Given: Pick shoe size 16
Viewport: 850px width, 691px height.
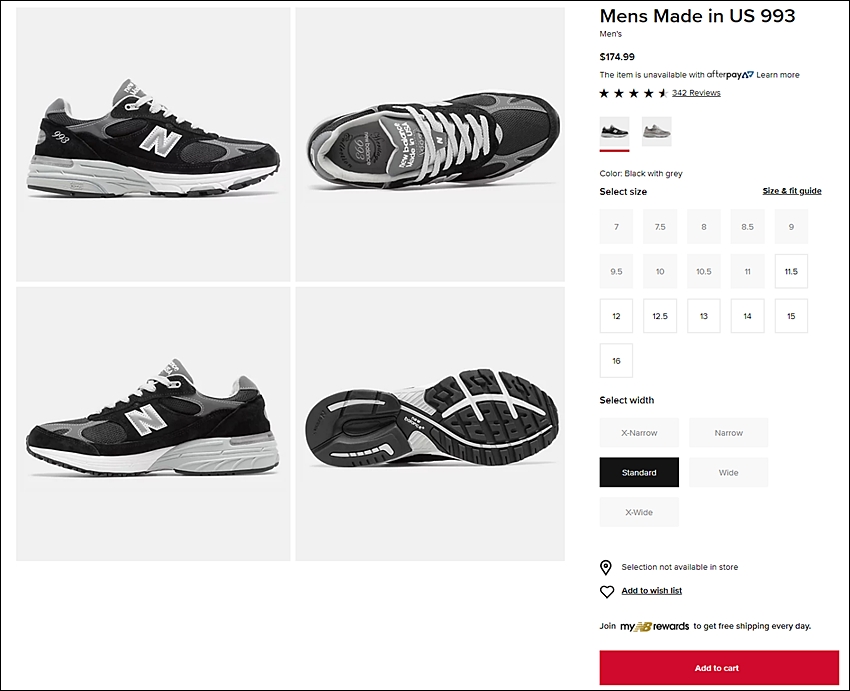Looking at the screenshot, I should (x=616, y=360).
